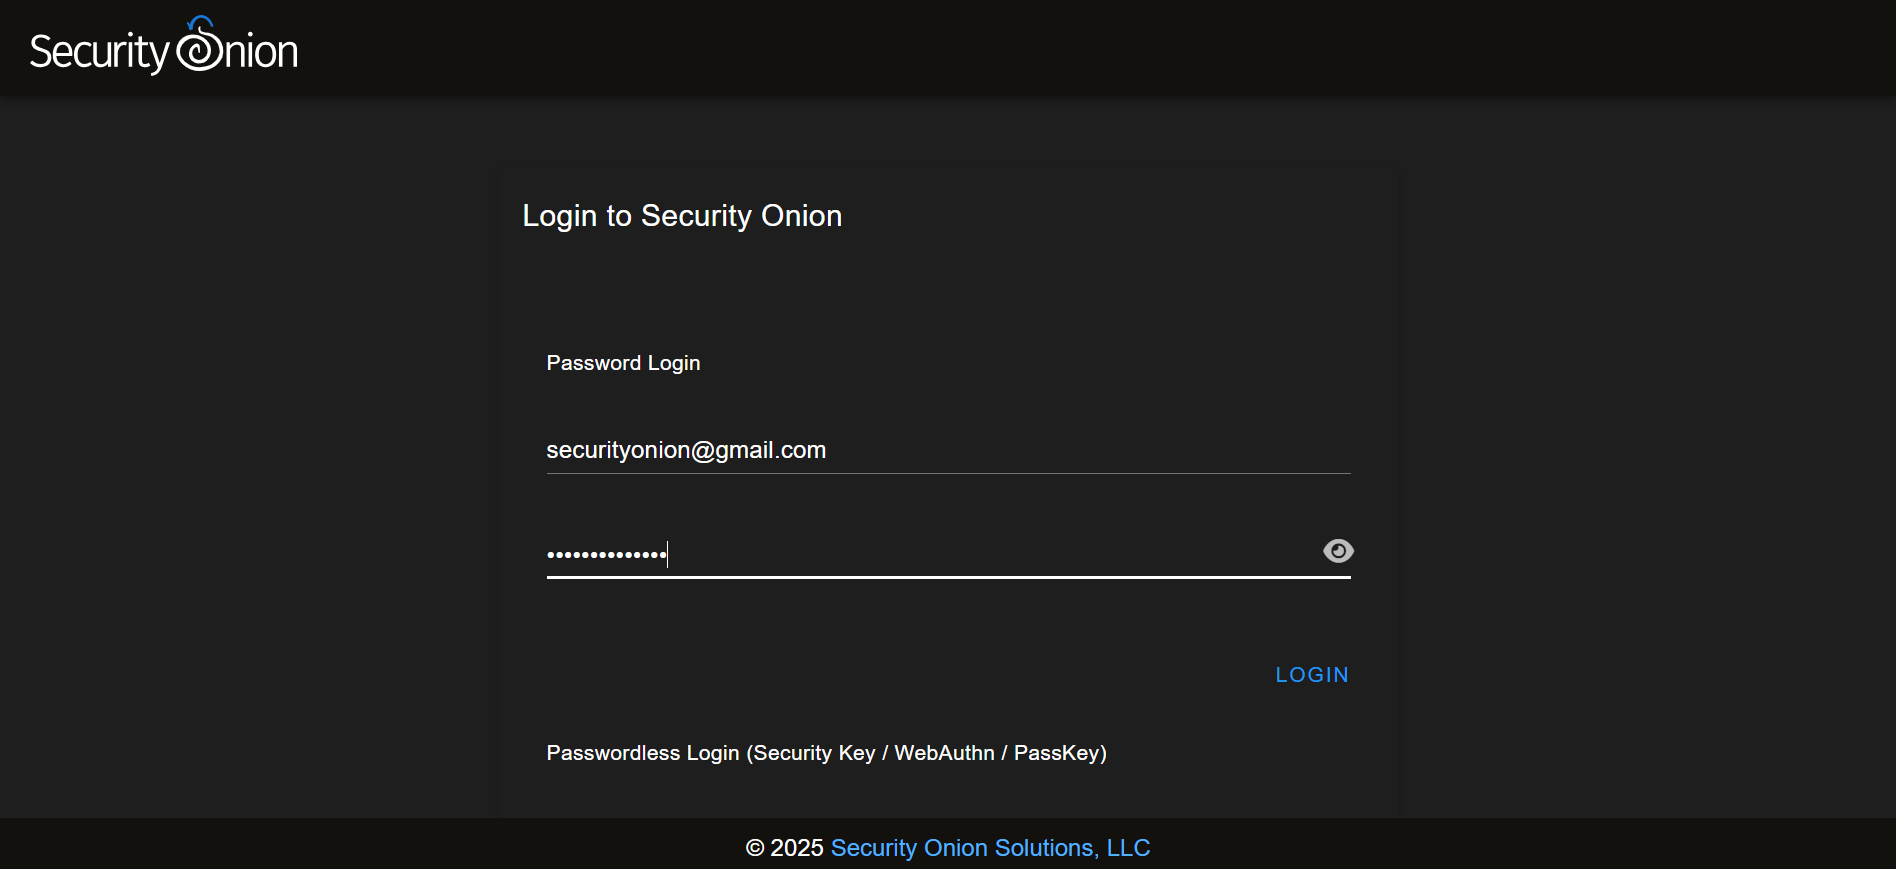Click the highlighted underline below the password field
Image resolution: width=1896 pixels, height=869 pixels.
click(x=948, y=577)
